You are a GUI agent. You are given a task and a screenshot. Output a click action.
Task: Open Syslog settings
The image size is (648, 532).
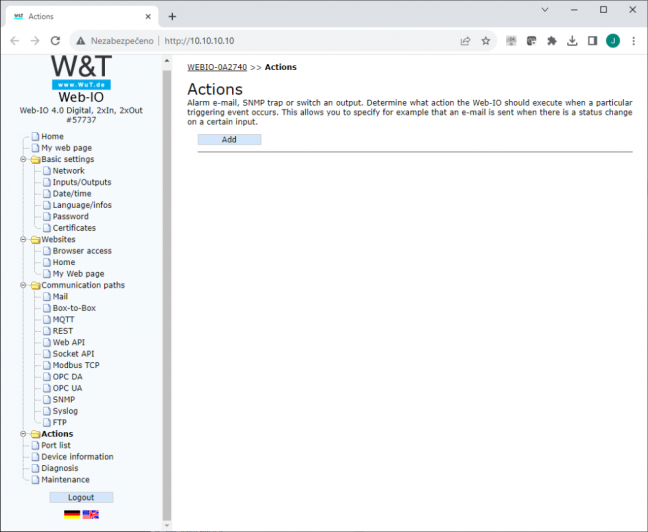65,411
